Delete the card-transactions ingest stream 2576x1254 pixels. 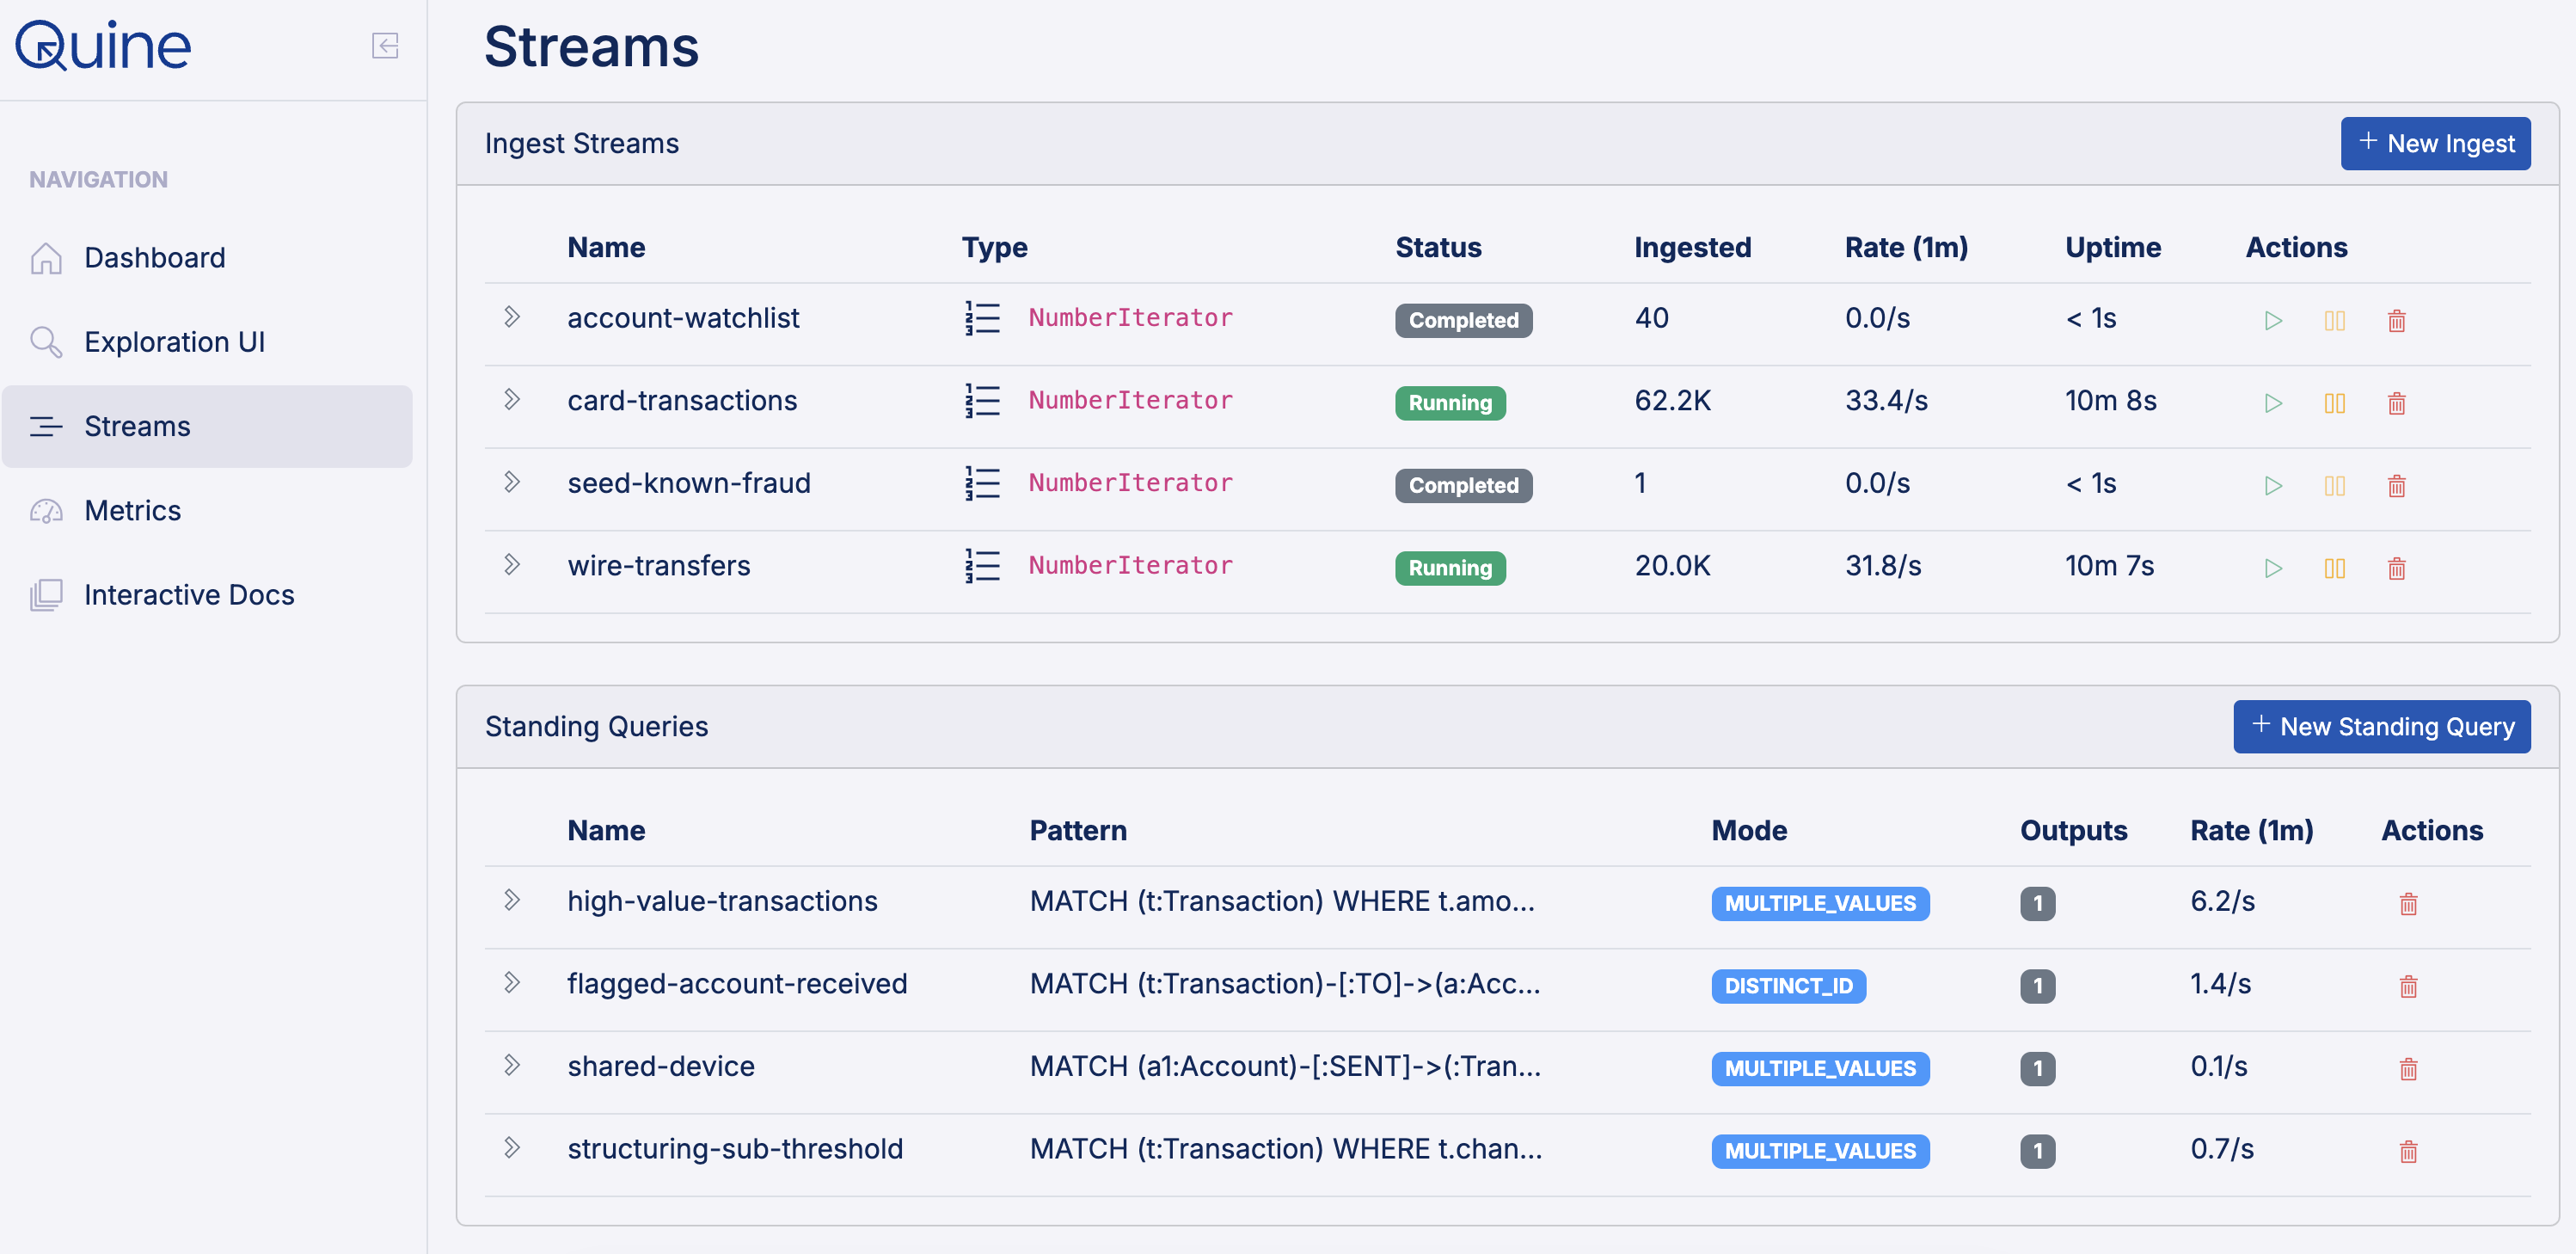click(x=2396, y=403)
